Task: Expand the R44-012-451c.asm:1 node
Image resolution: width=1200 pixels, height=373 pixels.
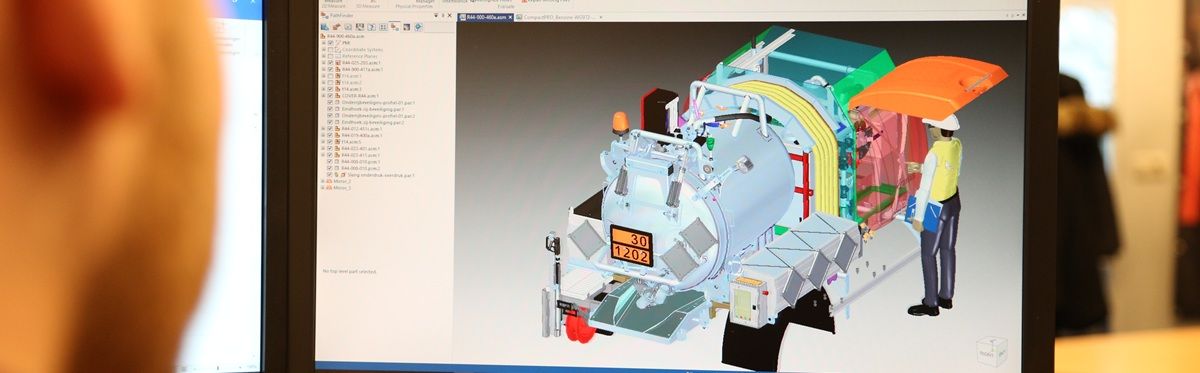Action: tap(323, 129)
